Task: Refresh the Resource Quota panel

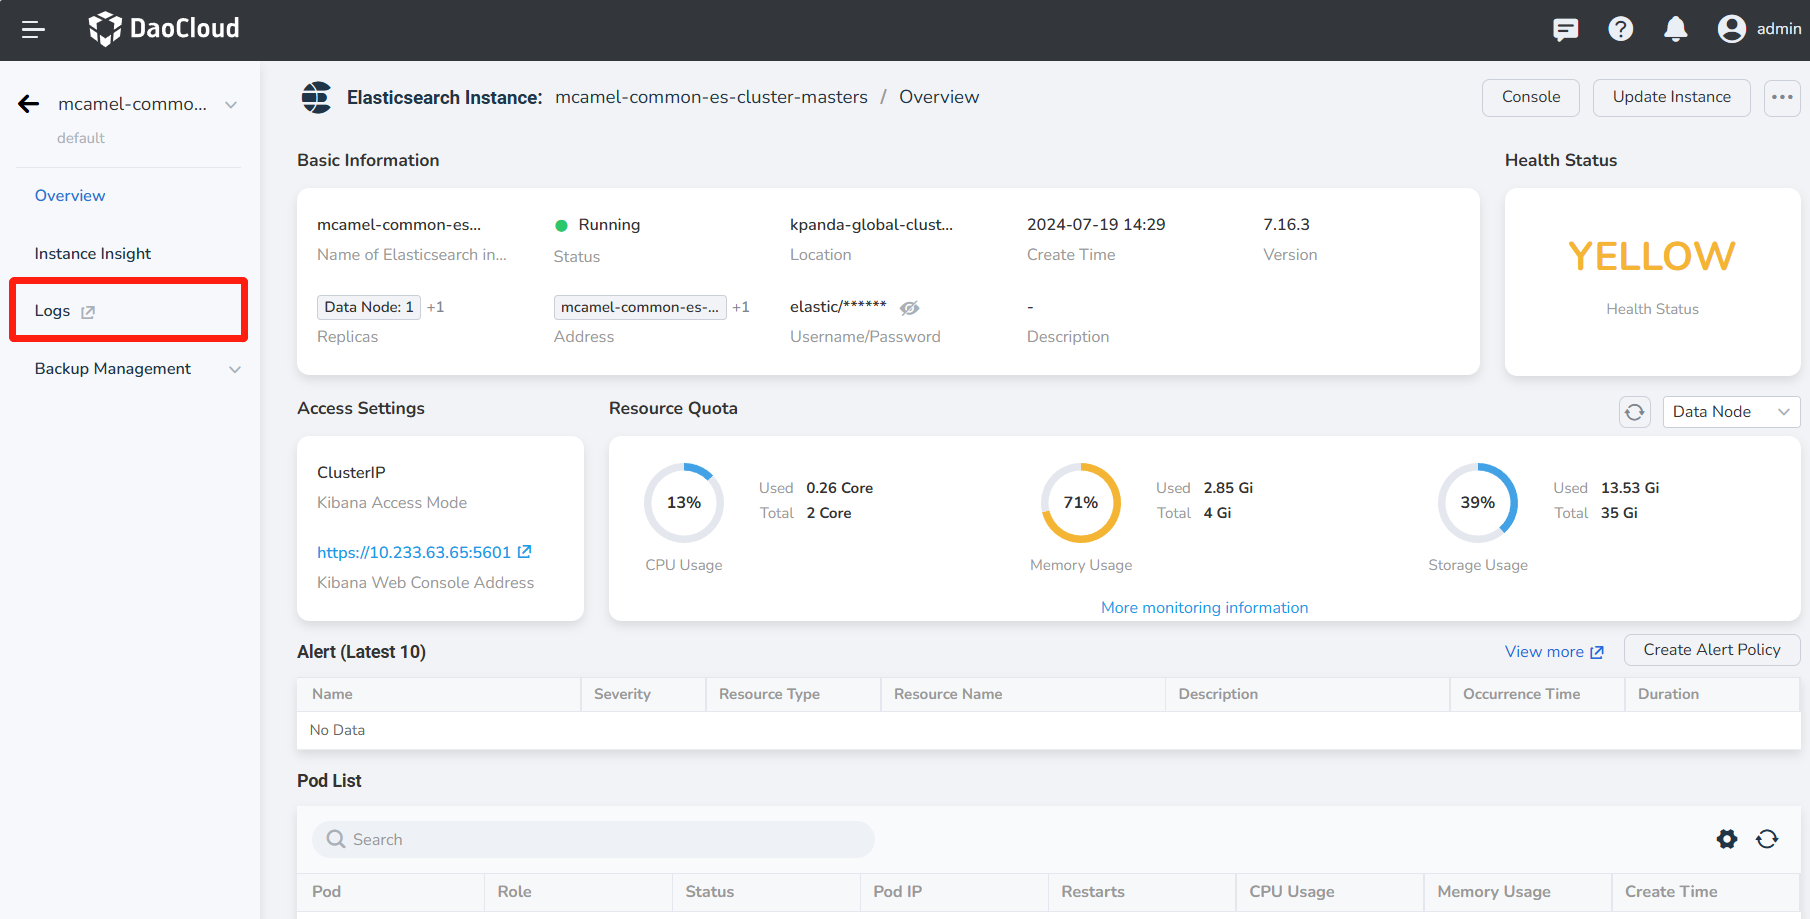Action: (1634, 412)
